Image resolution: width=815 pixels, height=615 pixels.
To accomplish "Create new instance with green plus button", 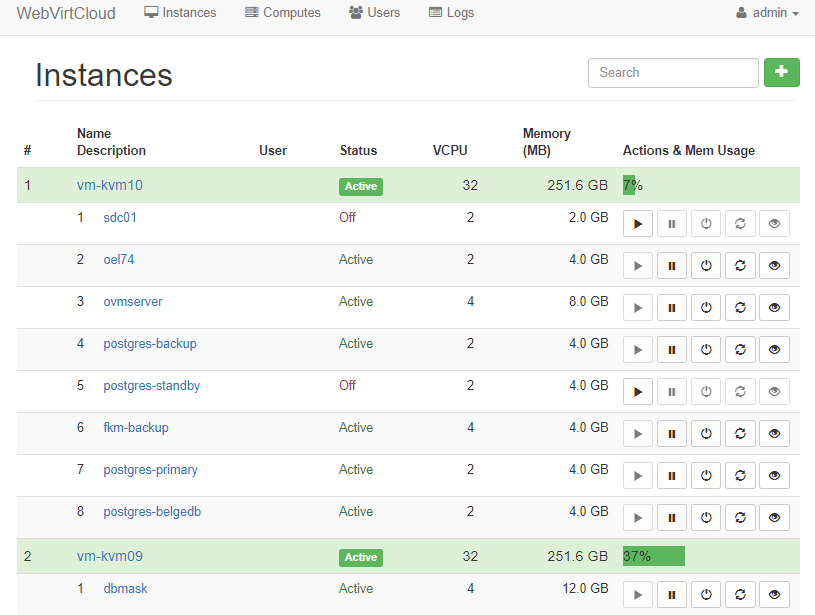I will click(781, 72).
